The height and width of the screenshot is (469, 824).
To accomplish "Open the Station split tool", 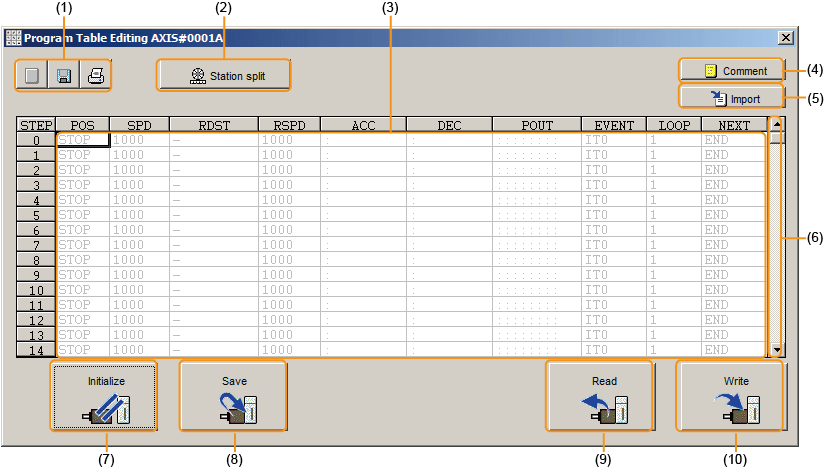I will 224,75.
